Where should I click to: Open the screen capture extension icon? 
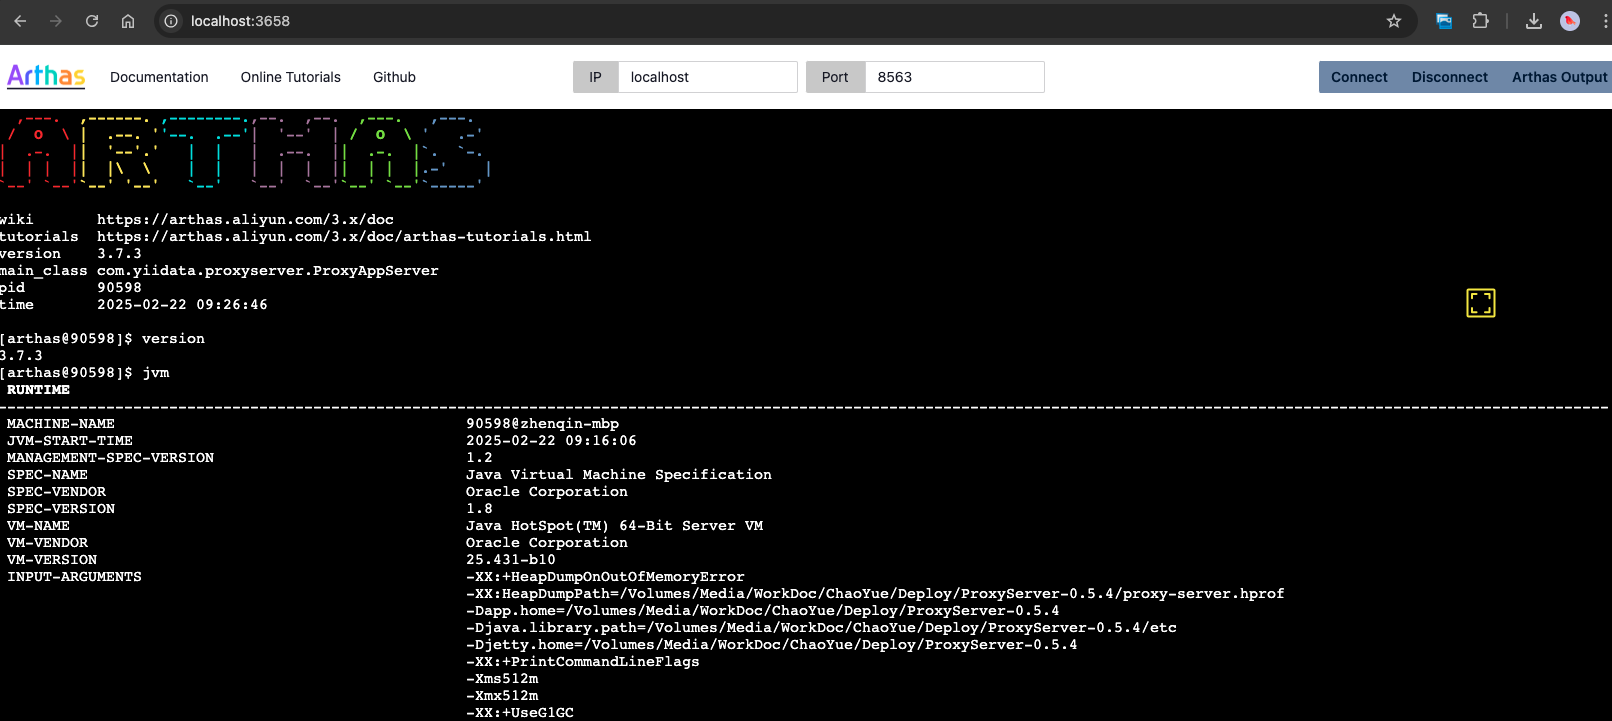point(1444,21)
